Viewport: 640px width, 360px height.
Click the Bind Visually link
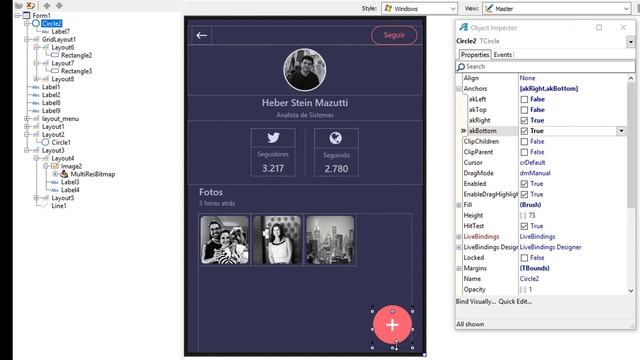click(476, 302)
